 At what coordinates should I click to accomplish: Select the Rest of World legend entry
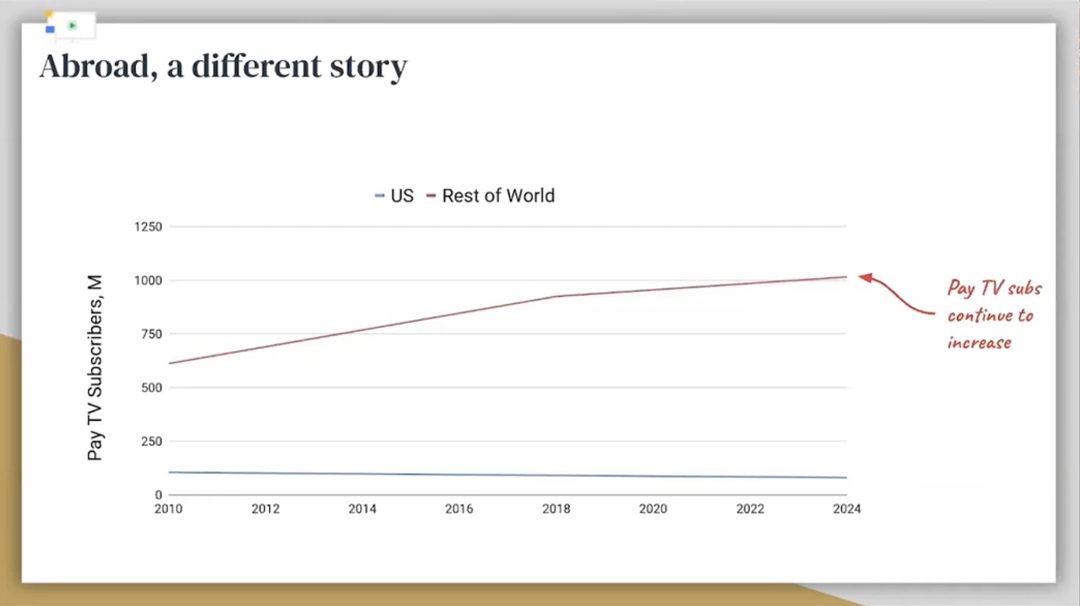tap(490, 196)
